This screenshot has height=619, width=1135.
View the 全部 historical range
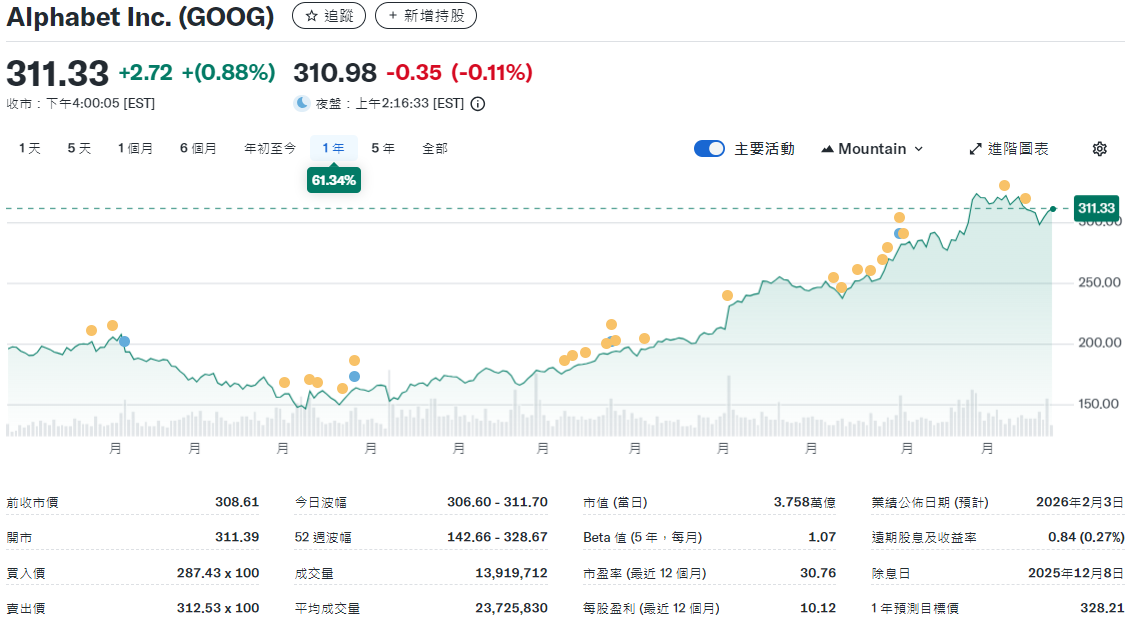point(434,147)
